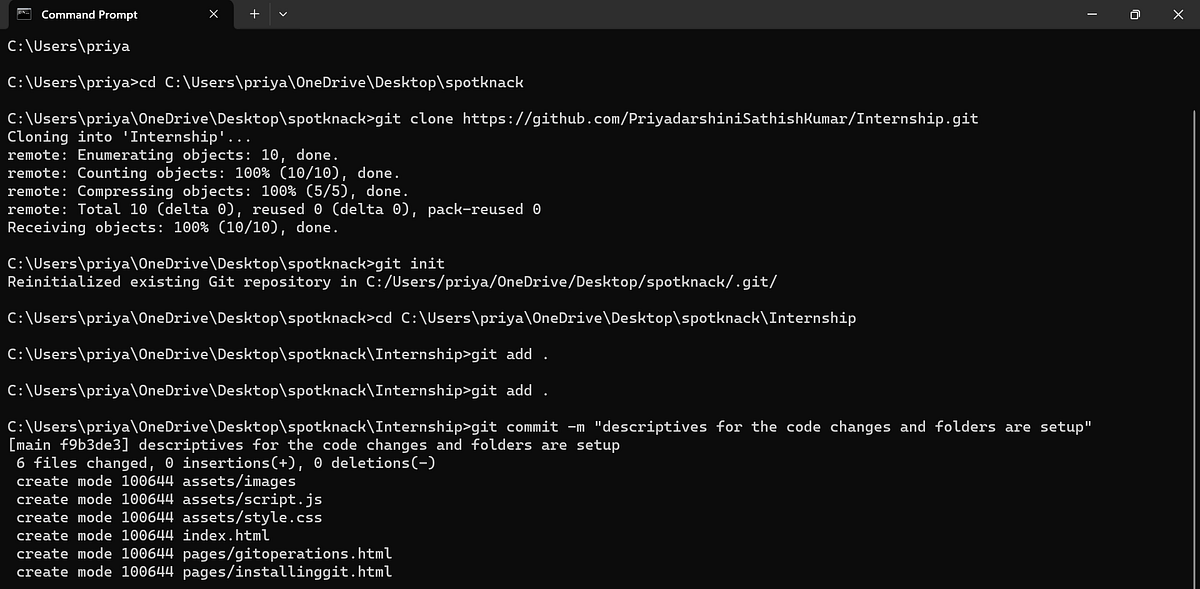Close the Command Prompt tab
The image size is (1200, 589).
(x=213, y=14)
